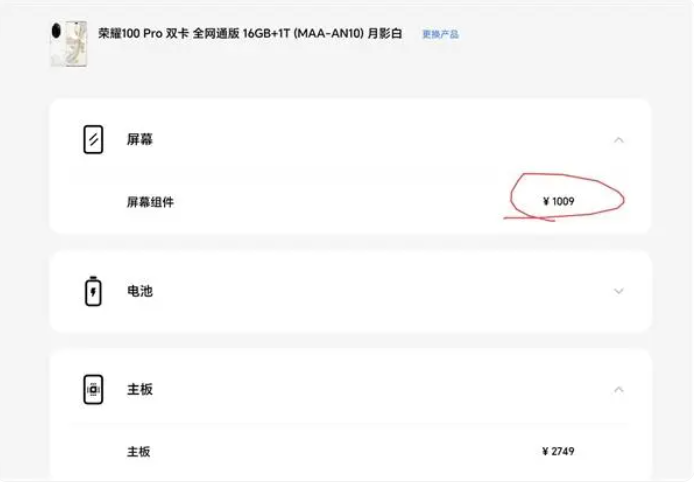
Task: Click the 月影白 color name
Action: 385,33
